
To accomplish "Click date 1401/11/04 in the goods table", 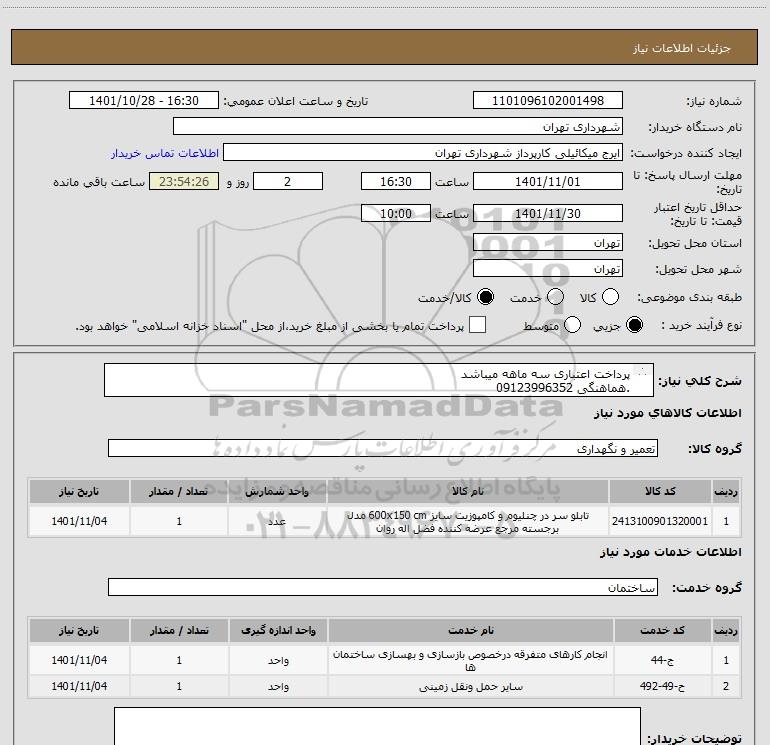I will click(x=79, y=521).
